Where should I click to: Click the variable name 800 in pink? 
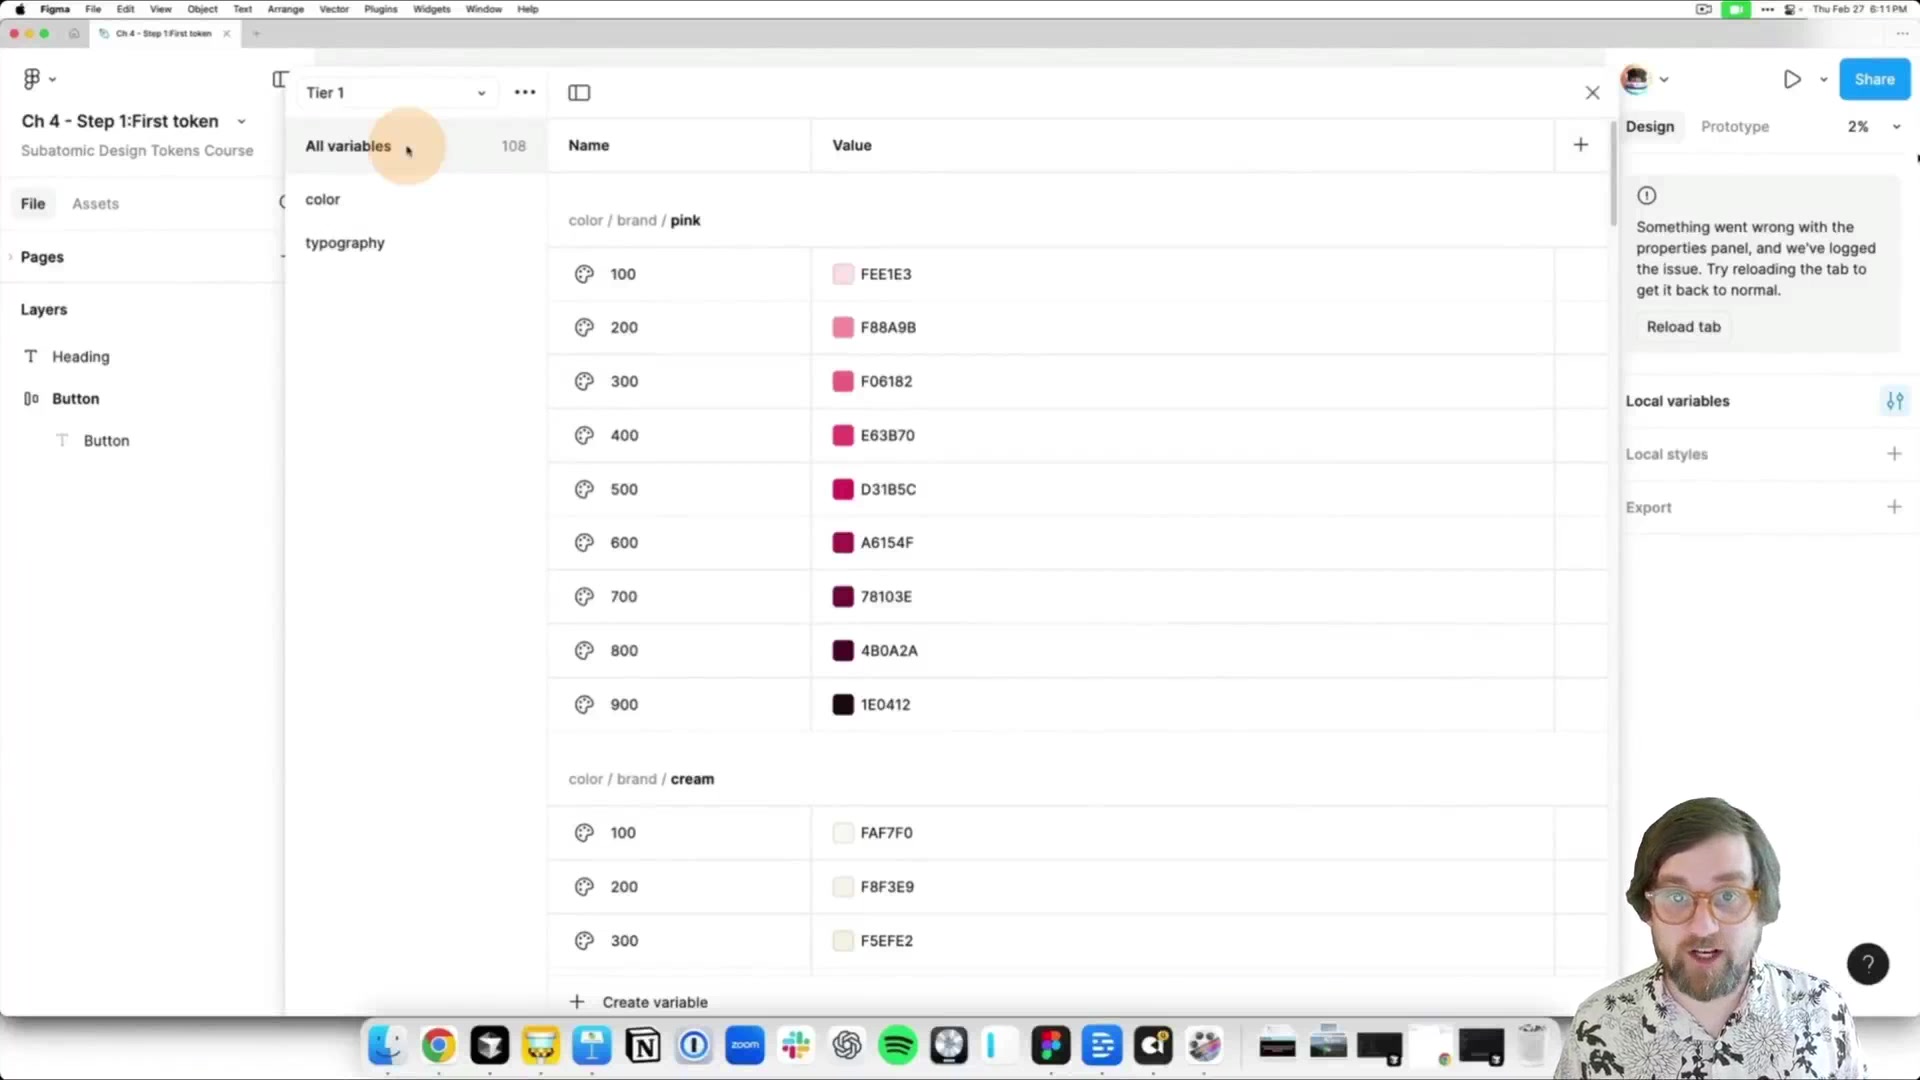click(x=624, y=650)
